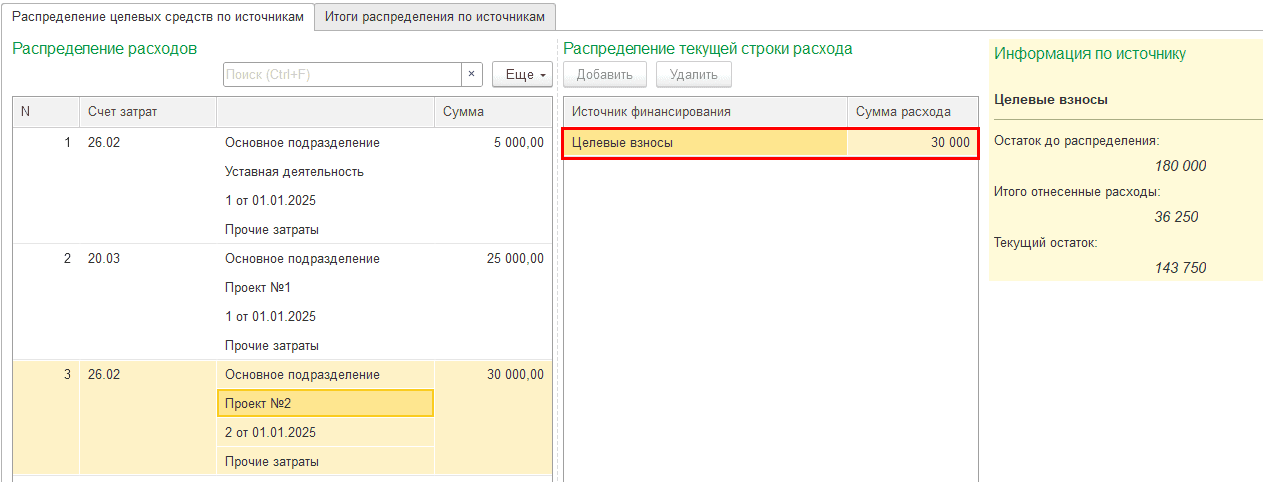This screenshot has width=1263, height=482.
Task: Click the Сумма расхода column header
Action: (x=912, y=112)
